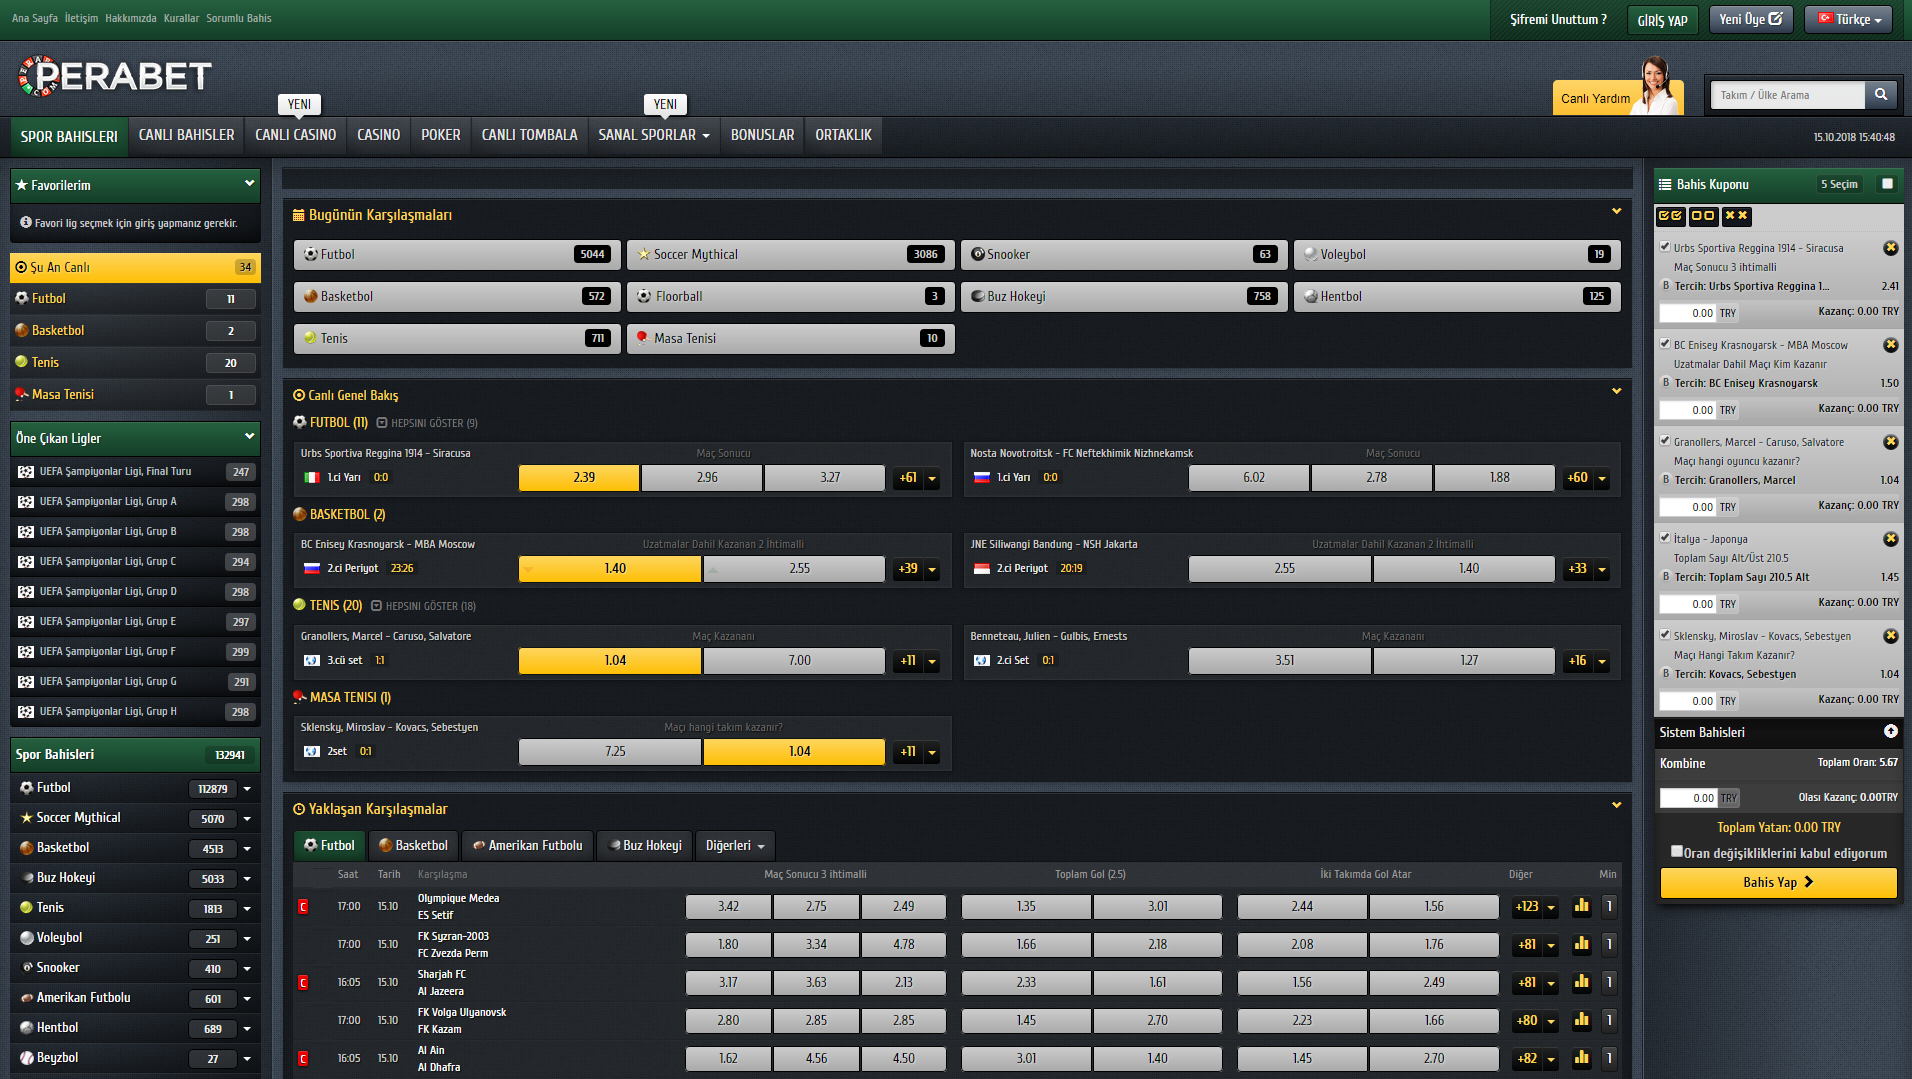Click the Bahis Yap button
The width and height of the screenshot is (1912, 1079).
pos(1777,882)
